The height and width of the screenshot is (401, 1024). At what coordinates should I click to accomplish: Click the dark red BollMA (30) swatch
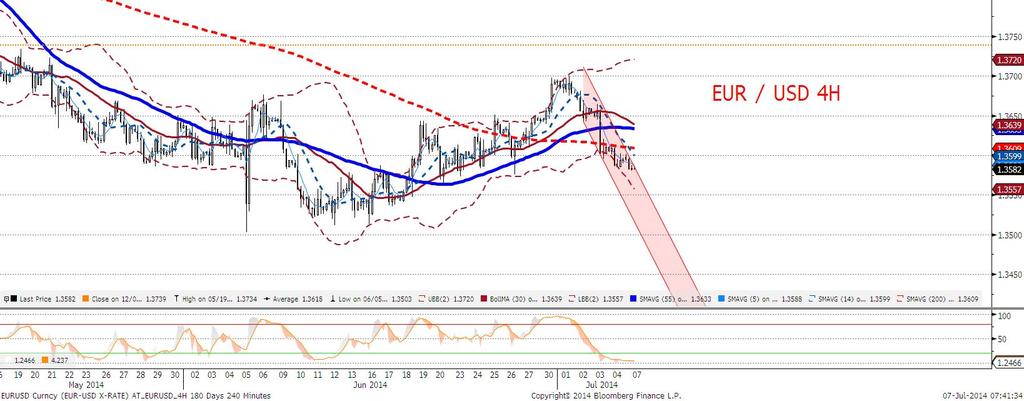pos(483,298)
